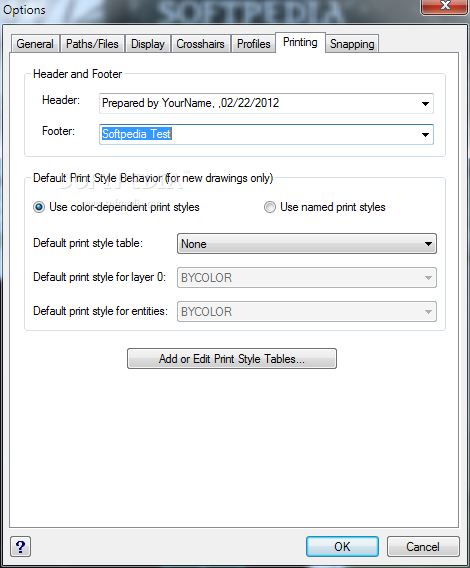Select Use color-dependent print styles
Screen dimensions: 470x568
(x=39, y=207)
